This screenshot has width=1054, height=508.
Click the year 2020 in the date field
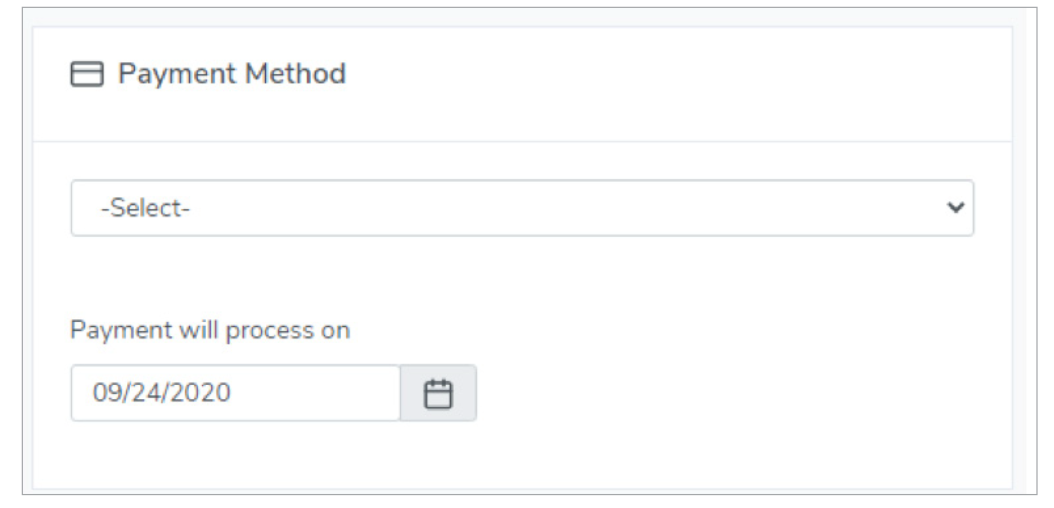point(205,394)
